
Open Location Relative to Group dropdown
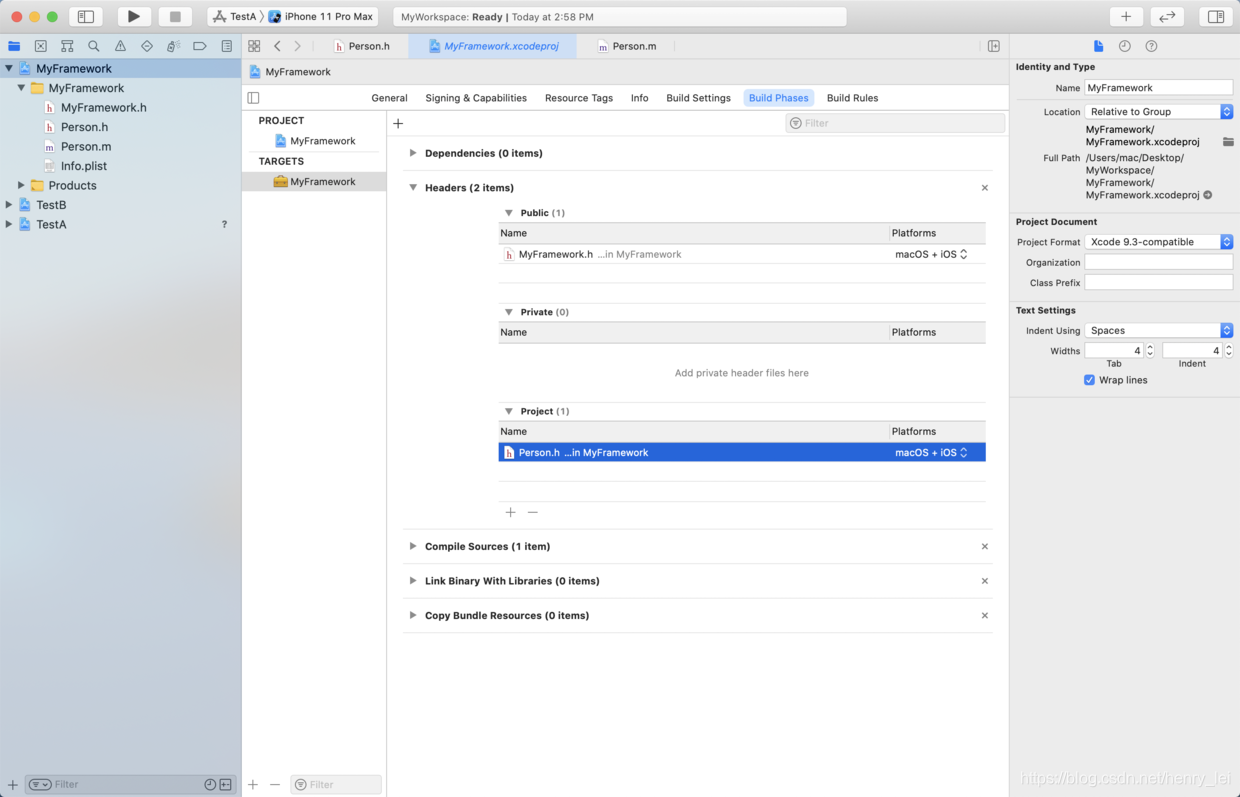[x=1159, y=112]
